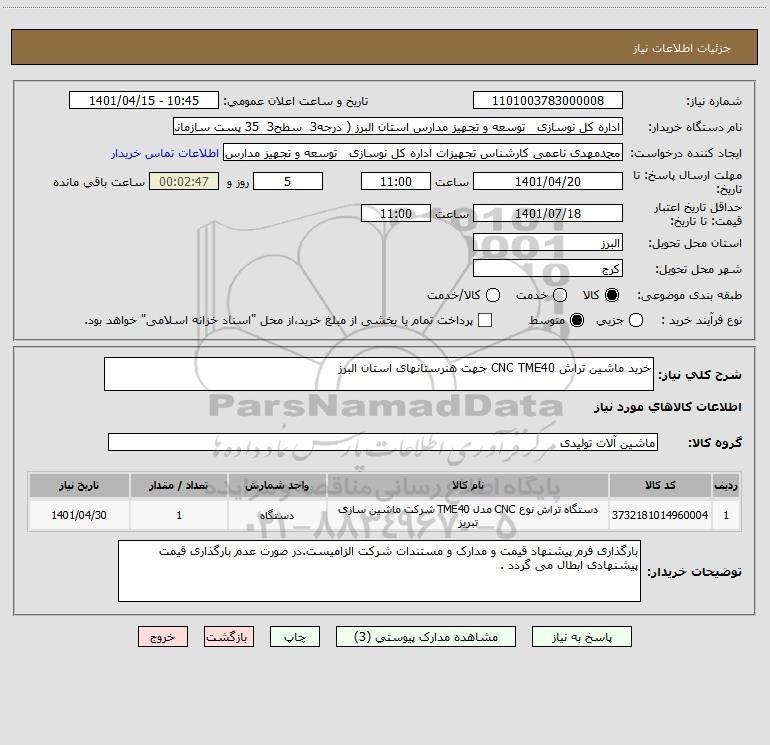Open مشاهده مدارک پیوستی (3) button
This screenshot has height=745, width=770.
[x=425, y=637]
